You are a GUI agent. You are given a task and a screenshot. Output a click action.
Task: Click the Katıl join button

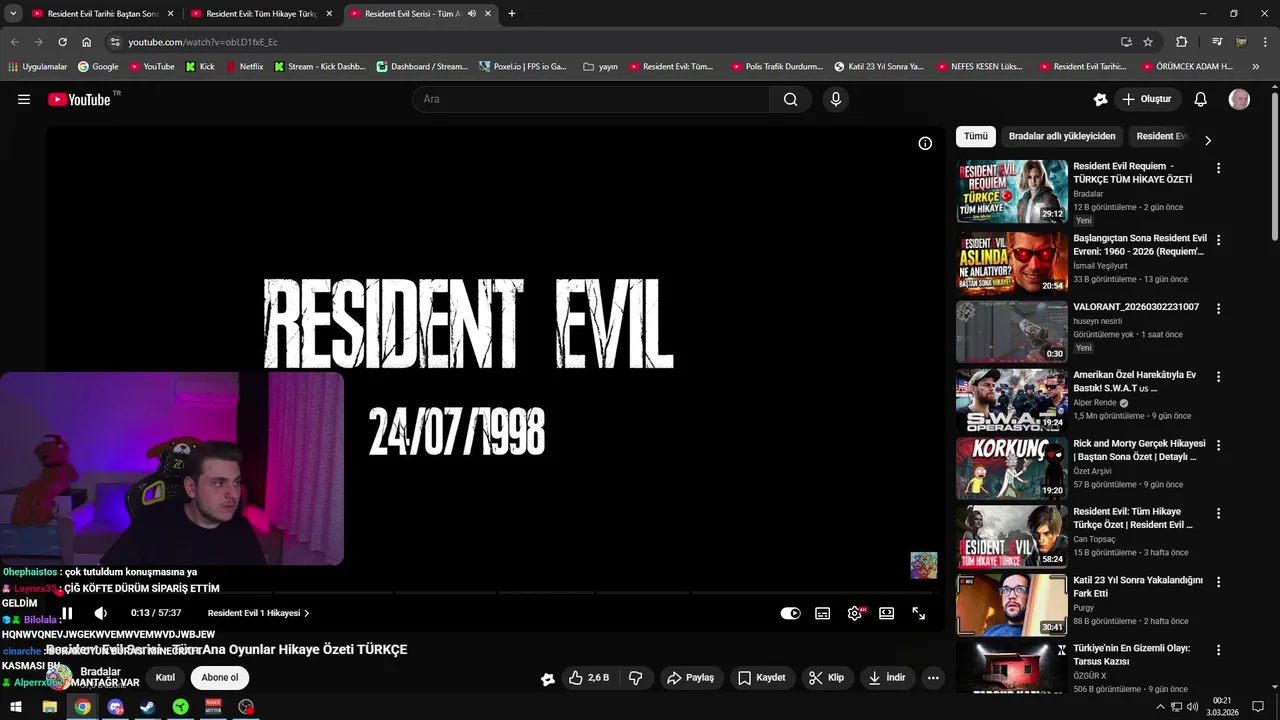click(x=165, y=677)
